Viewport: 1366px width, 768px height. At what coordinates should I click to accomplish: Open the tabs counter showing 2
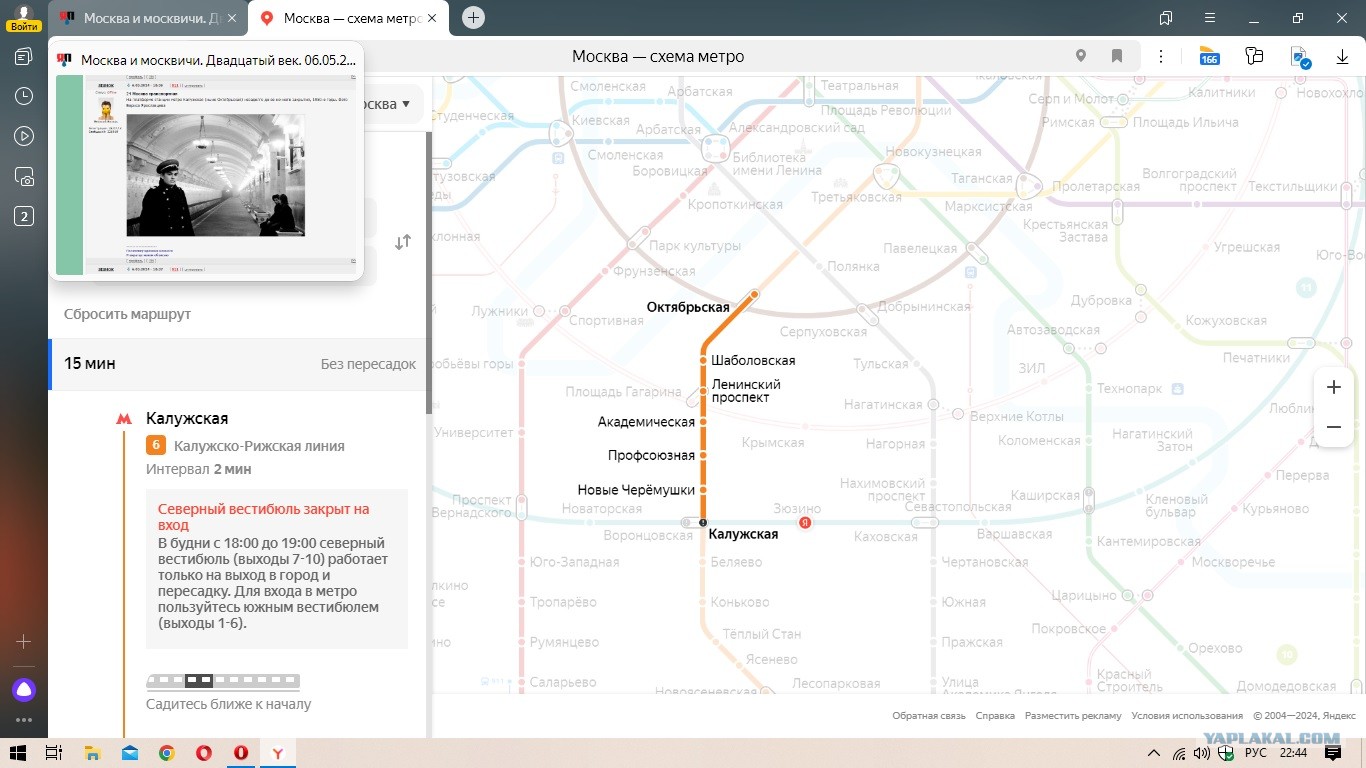[x=24, y=216]
